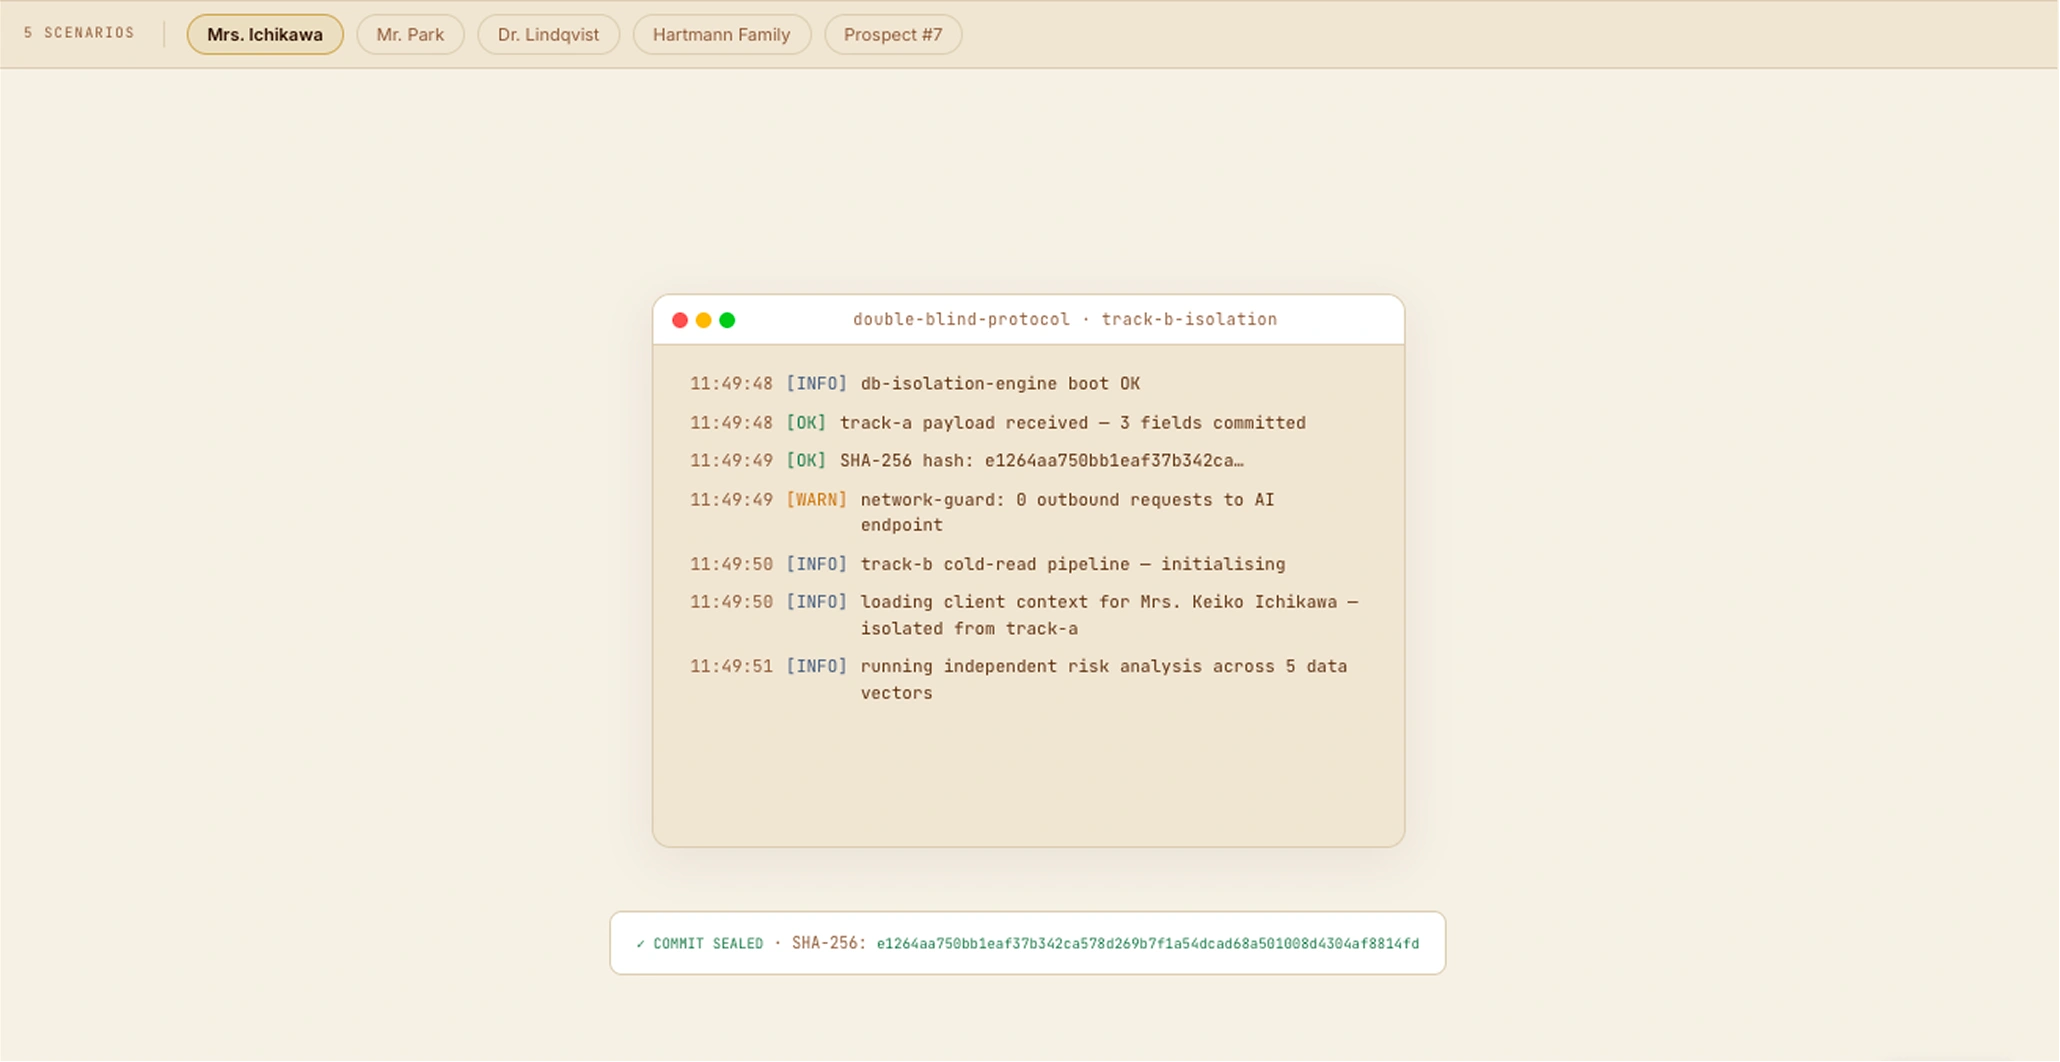Click the WARN tag on the network-guard line
This screenshot has width=2060, height=1062.
[x=817, y=499]
